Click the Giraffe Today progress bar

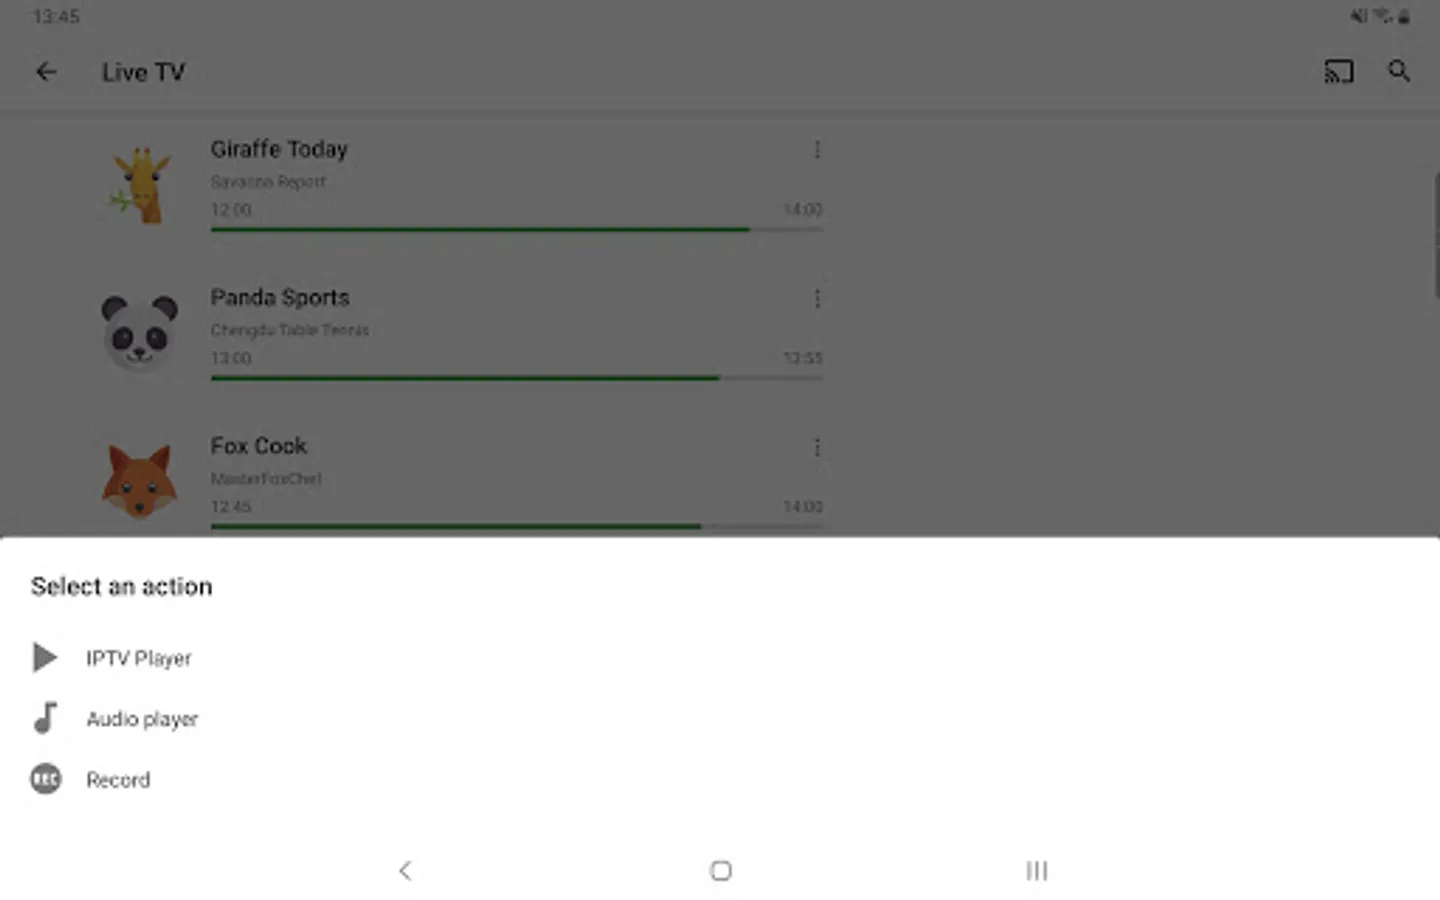coord(516,230)
